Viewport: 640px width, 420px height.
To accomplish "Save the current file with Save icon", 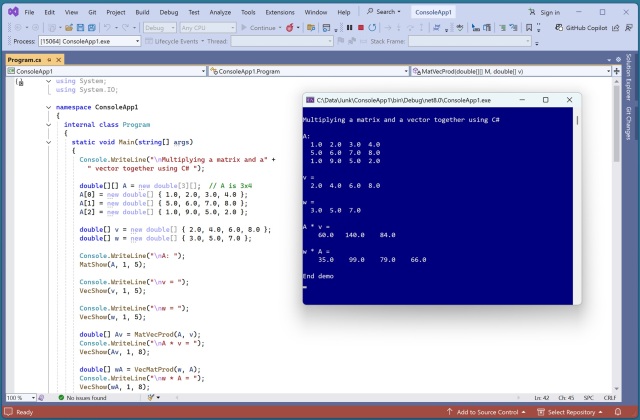I will pyautogui.click(x=80, y=28).
